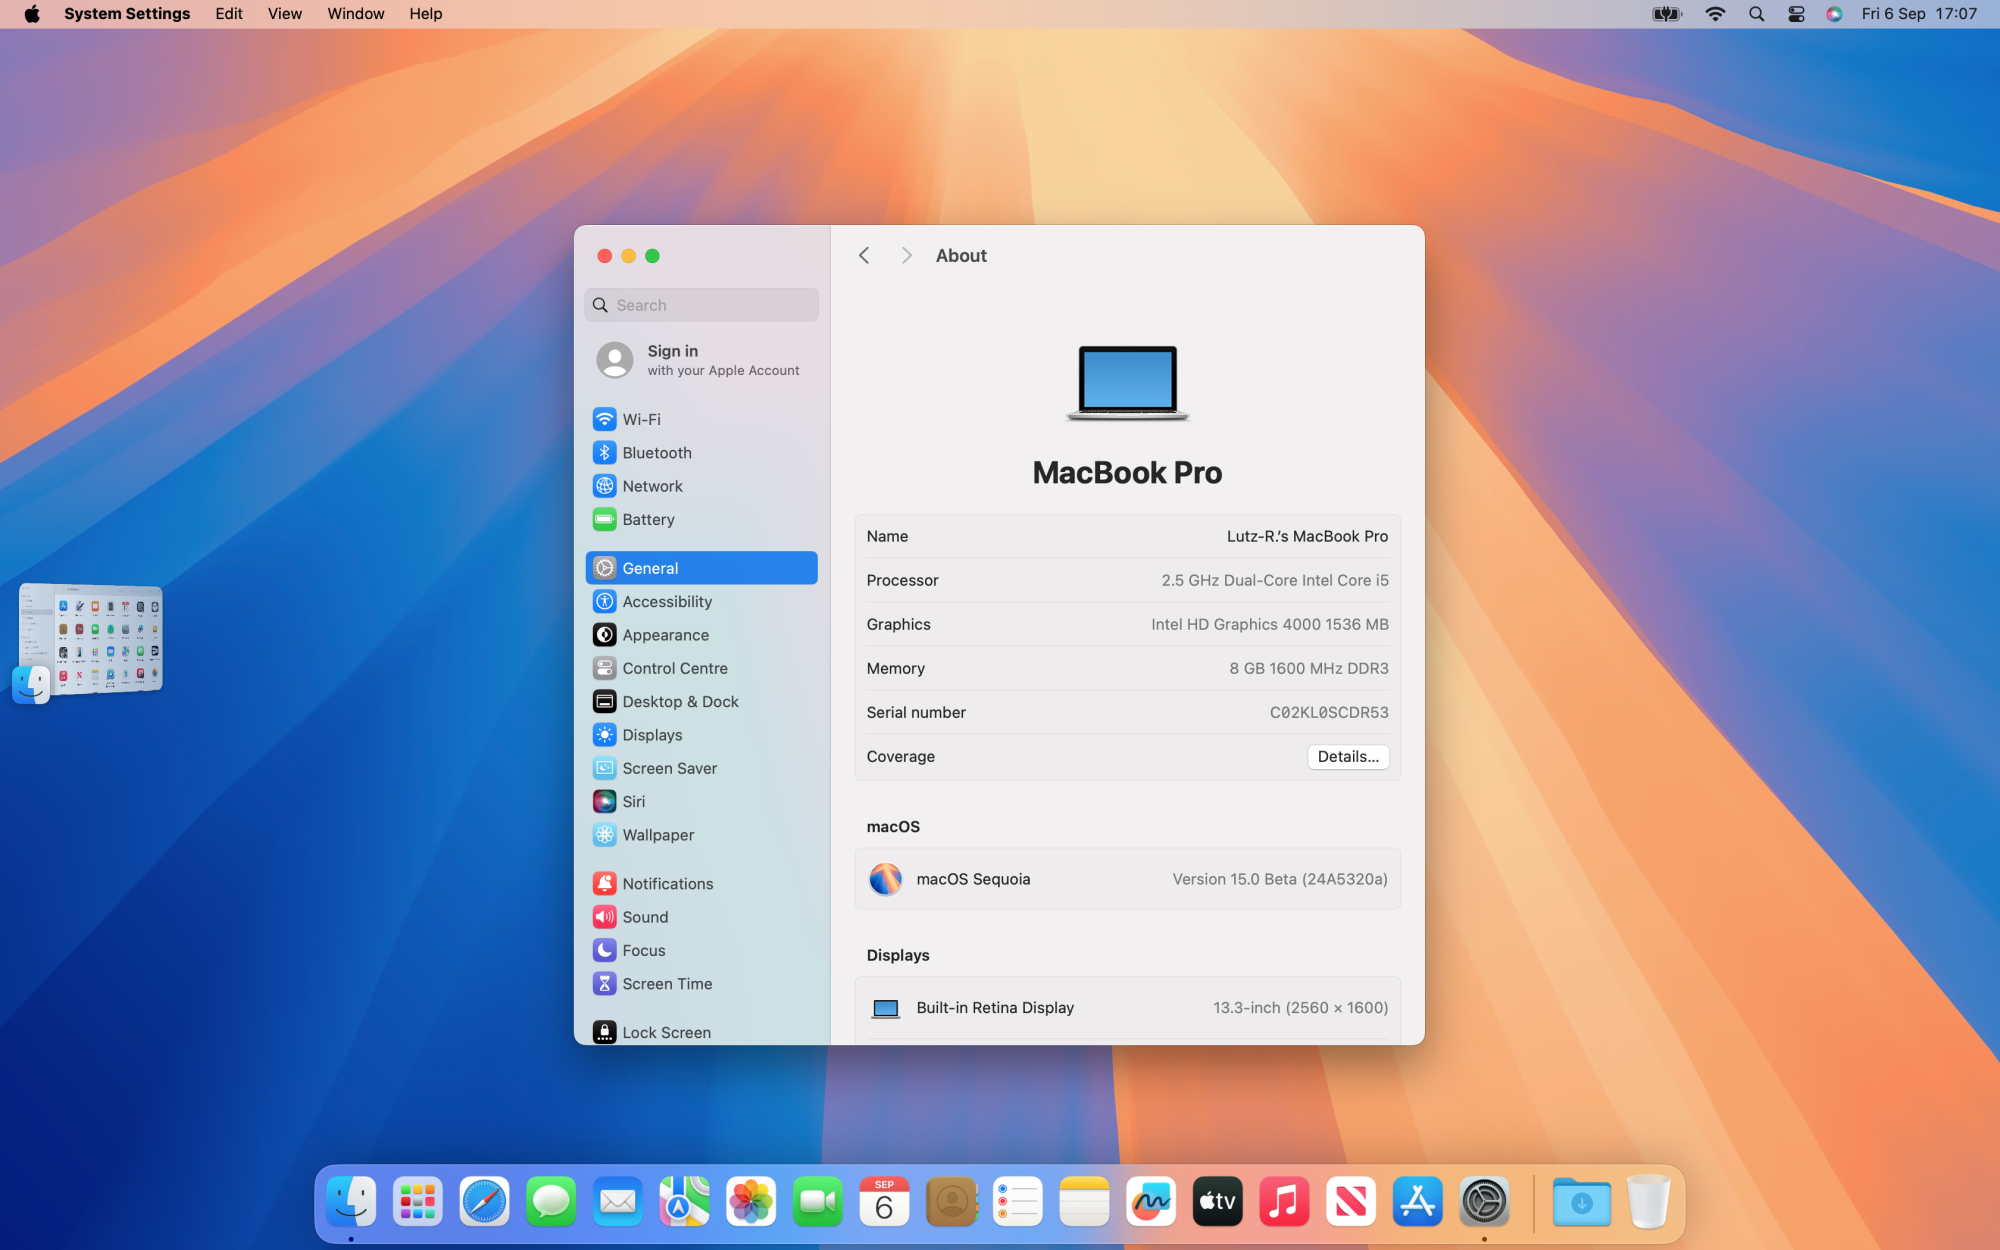2000x1250 pixels.
Task: Open Wallpaper settings
Action: coord(701,835)
